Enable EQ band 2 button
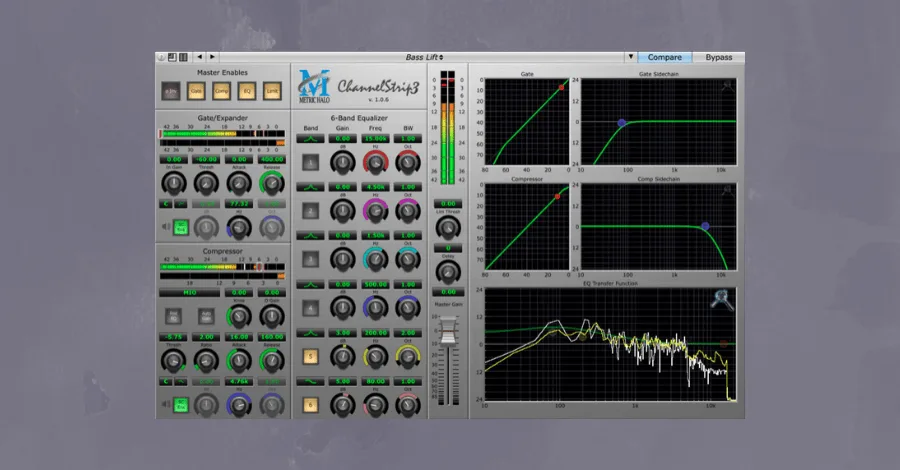Viewport: 900px width, 470px height. tap(311, 211)
